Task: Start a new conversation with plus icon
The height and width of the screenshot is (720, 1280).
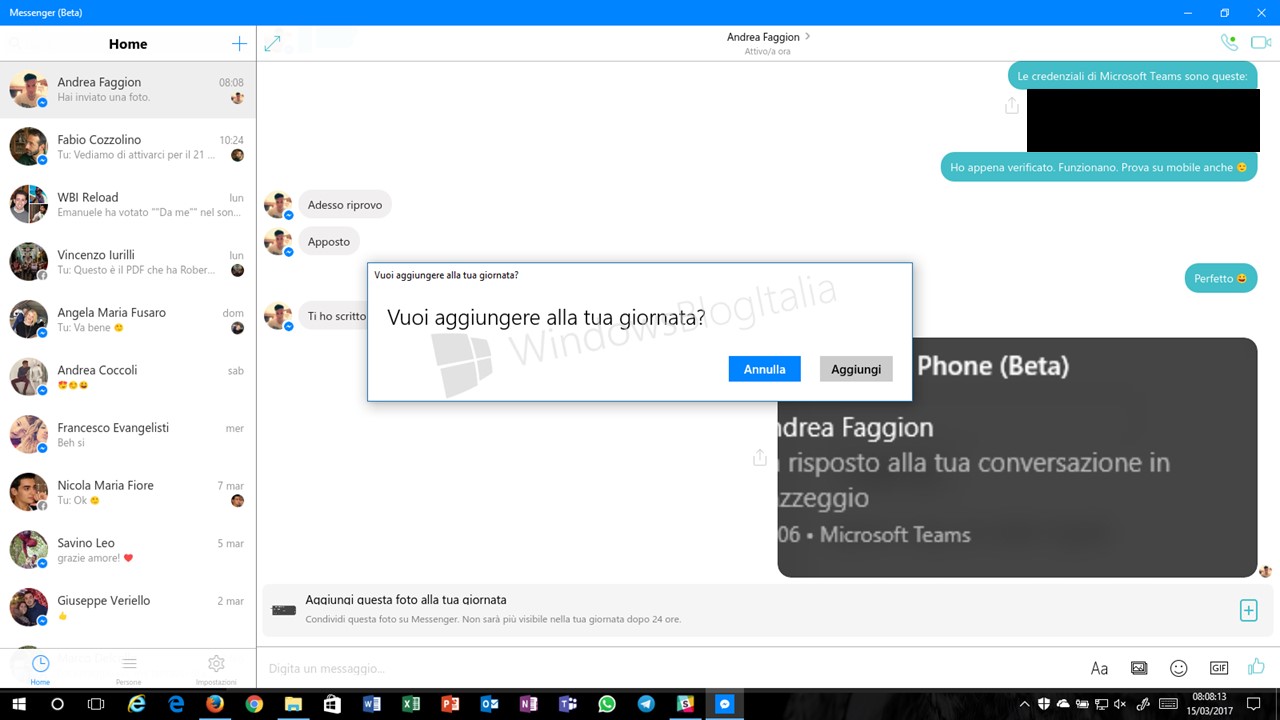Action: [239, 44]
